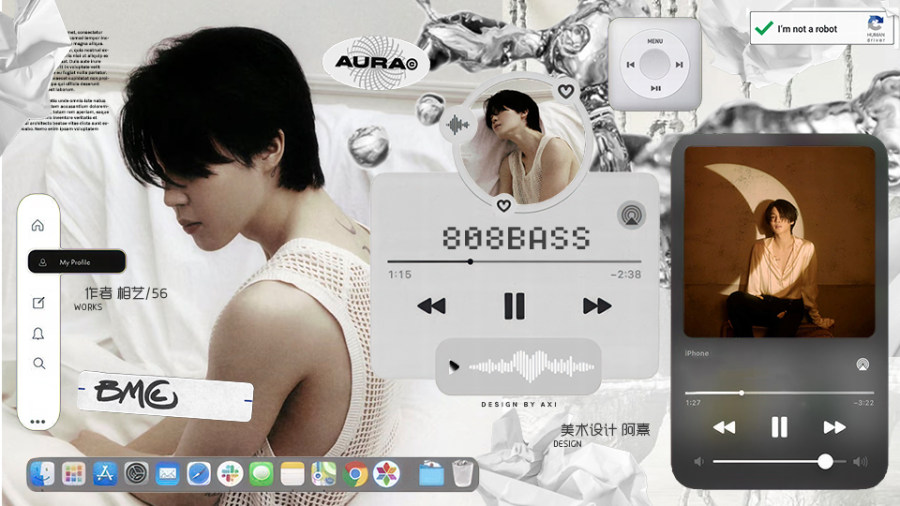Go to Home in the sidebar

38,225
